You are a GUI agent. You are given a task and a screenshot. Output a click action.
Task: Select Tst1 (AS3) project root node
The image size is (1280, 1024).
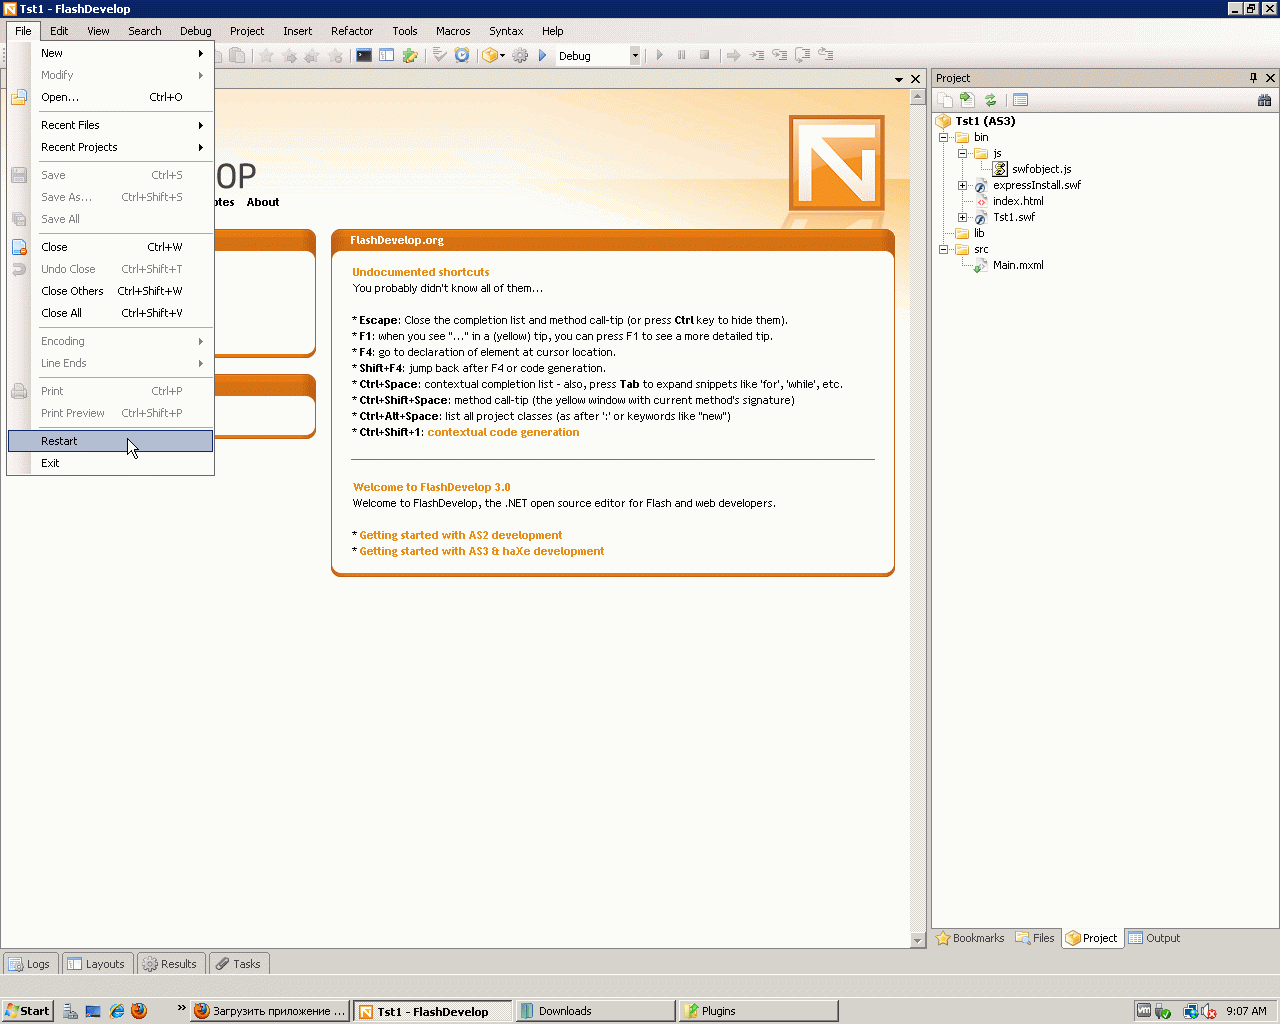pos(985,121)
